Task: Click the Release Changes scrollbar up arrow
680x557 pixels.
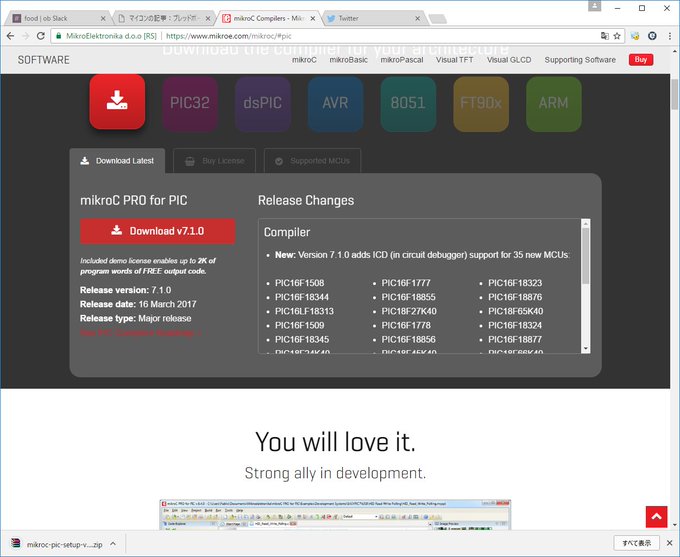Action: tap(586, 223)
